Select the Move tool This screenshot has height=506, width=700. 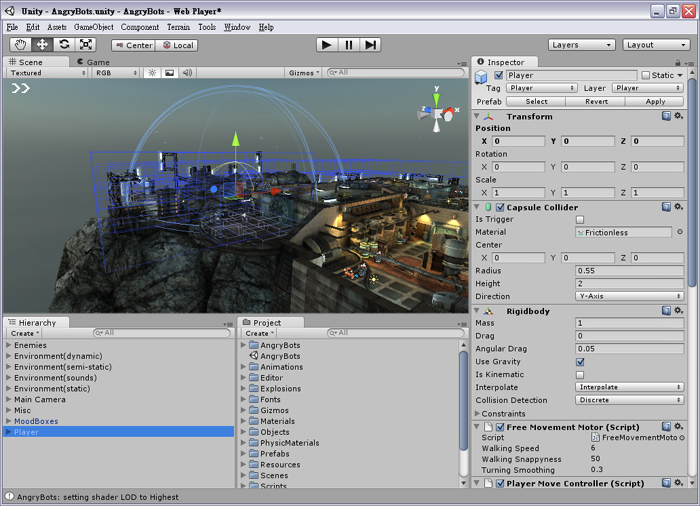[x=42, y=45]
